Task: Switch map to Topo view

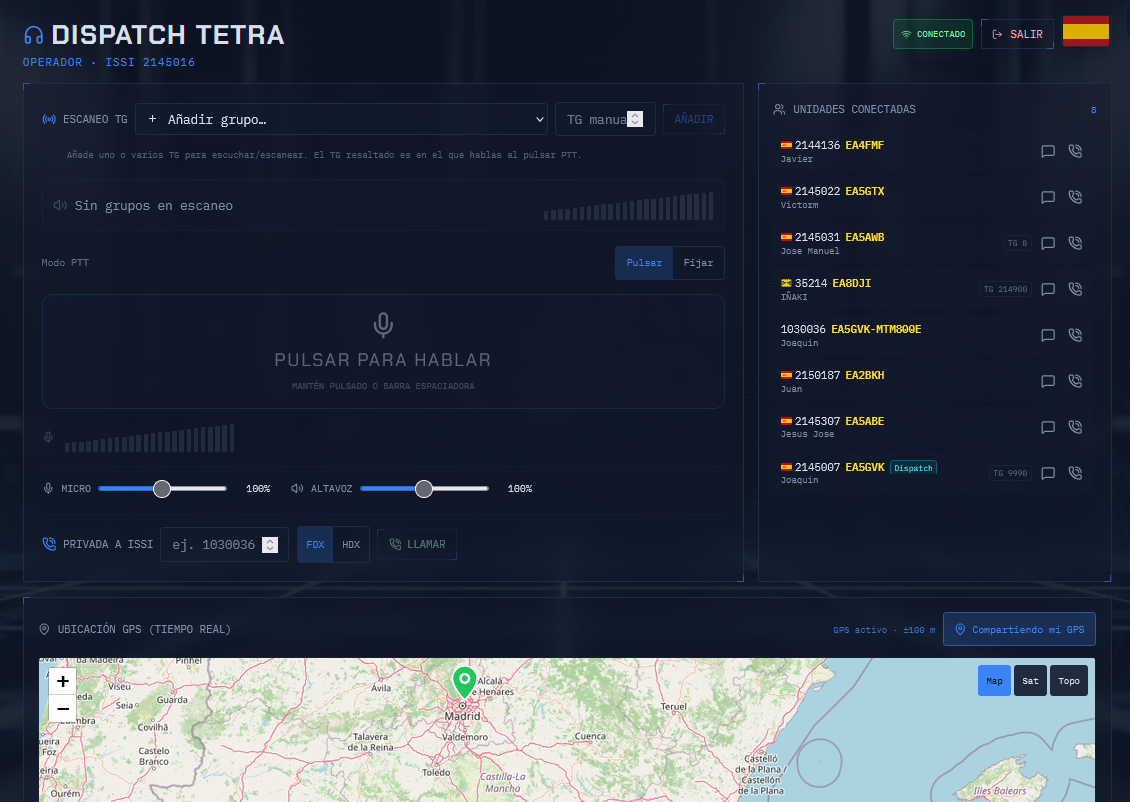Action: click(x=1069, y=681)
